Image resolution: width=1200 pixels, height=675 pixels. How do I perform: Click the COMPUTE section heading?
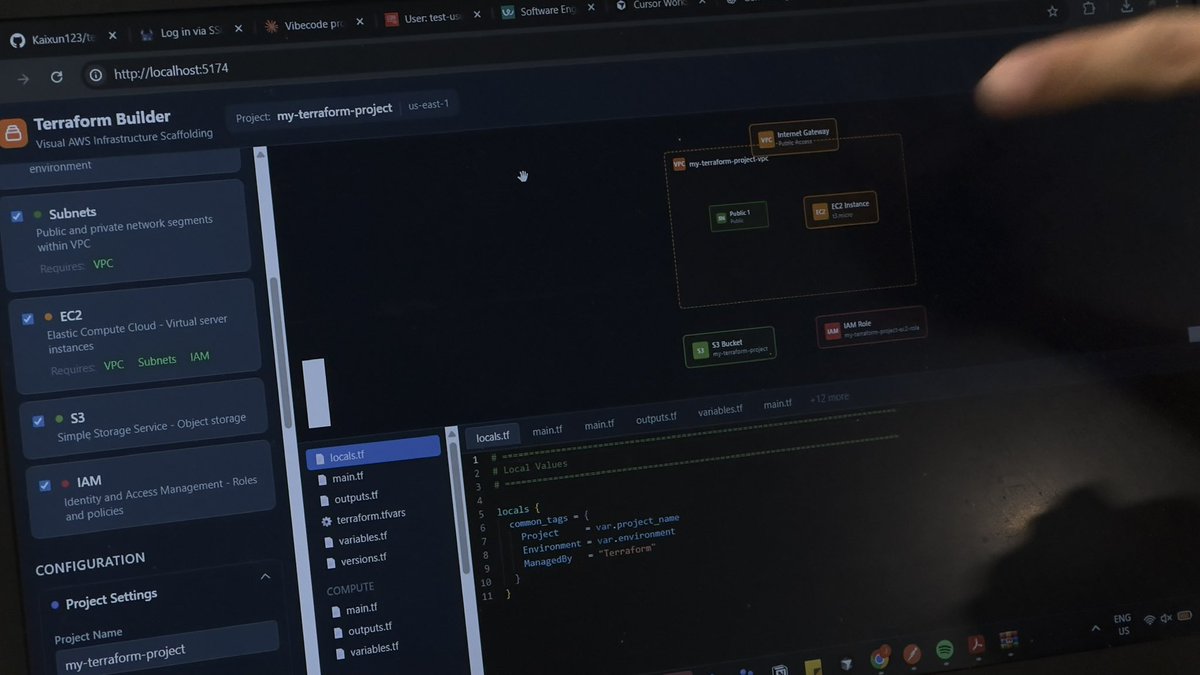click(351, 587)
